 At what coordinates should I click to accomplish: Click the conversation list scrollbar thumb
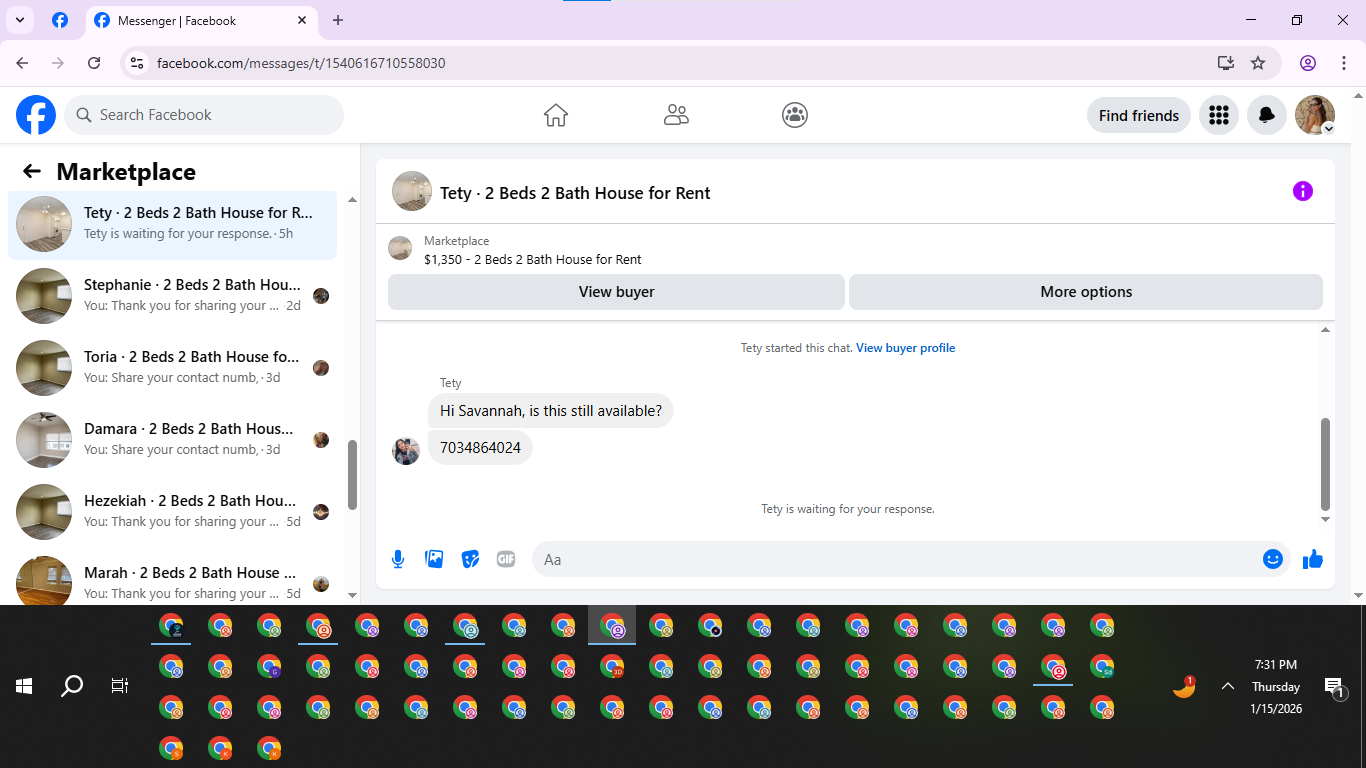point(352,475)
